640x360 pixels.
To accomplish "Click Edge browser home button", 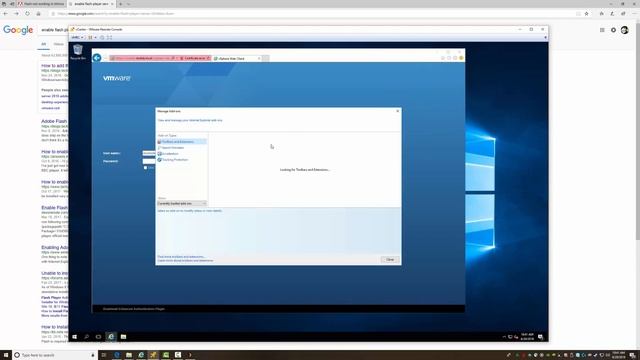I will click(38, 13).
